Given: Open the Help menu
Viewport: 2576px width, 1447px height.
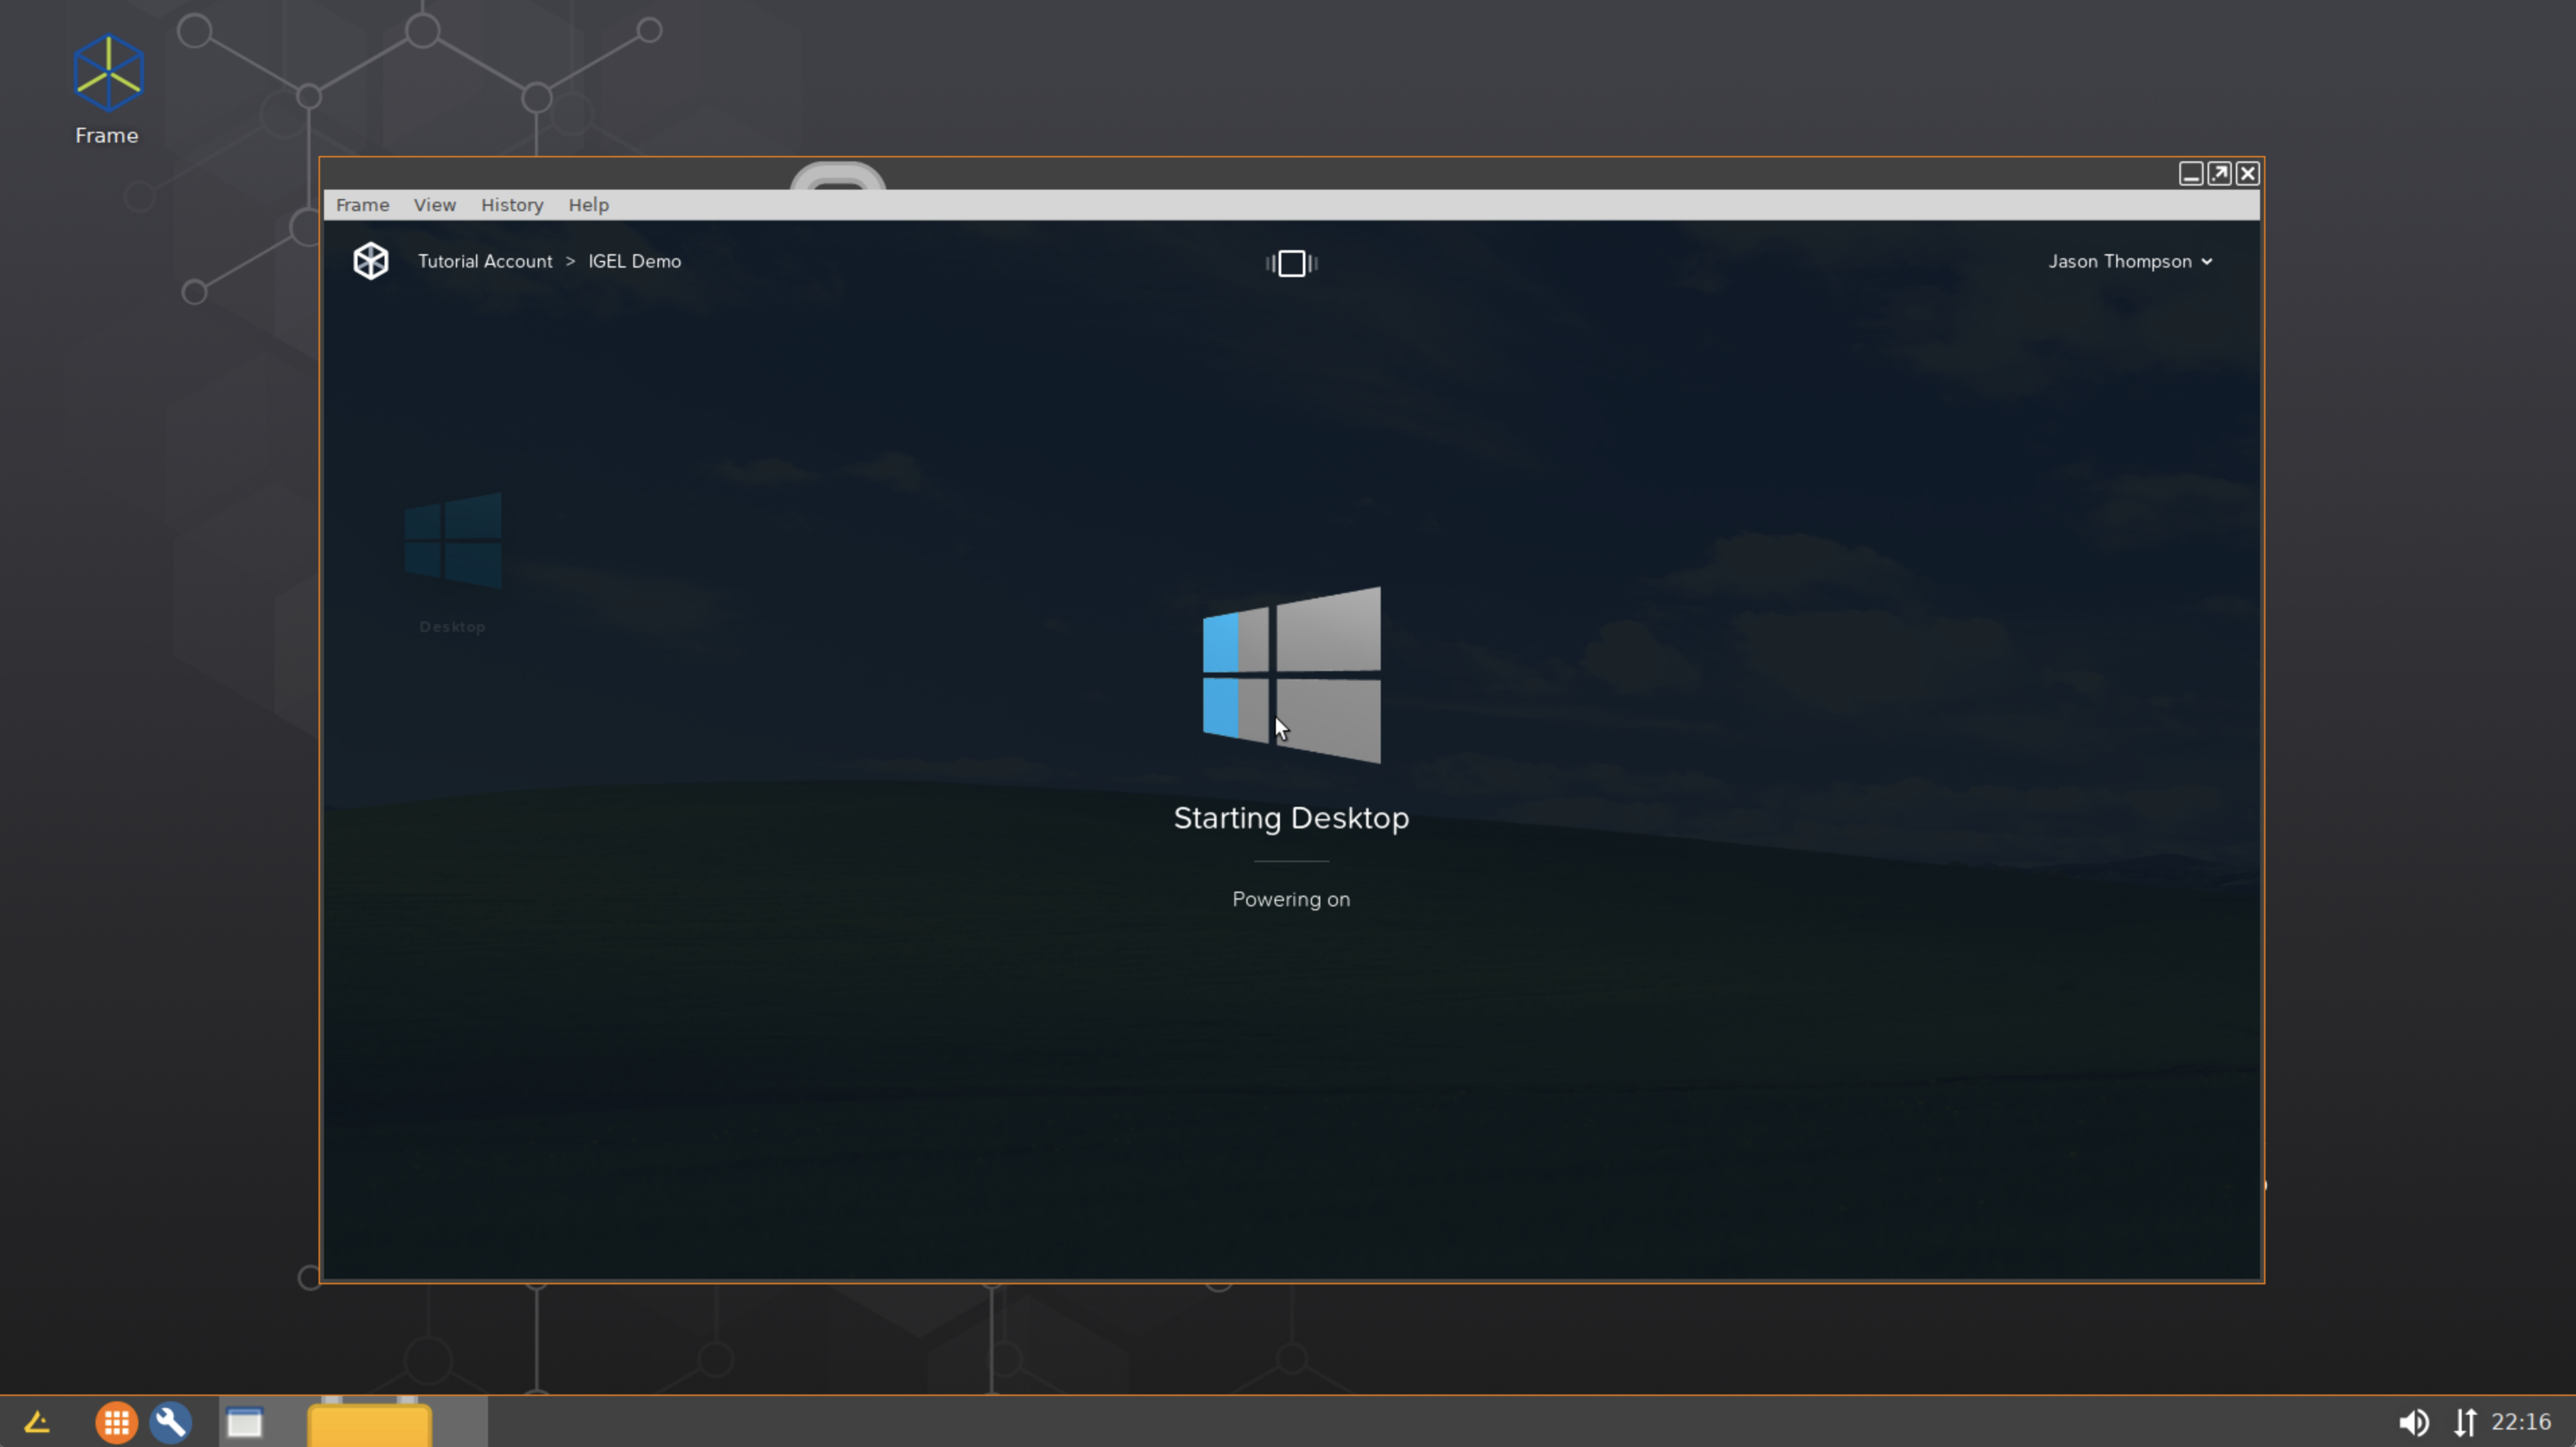Looking at the screenshot, I should point(588,205).
